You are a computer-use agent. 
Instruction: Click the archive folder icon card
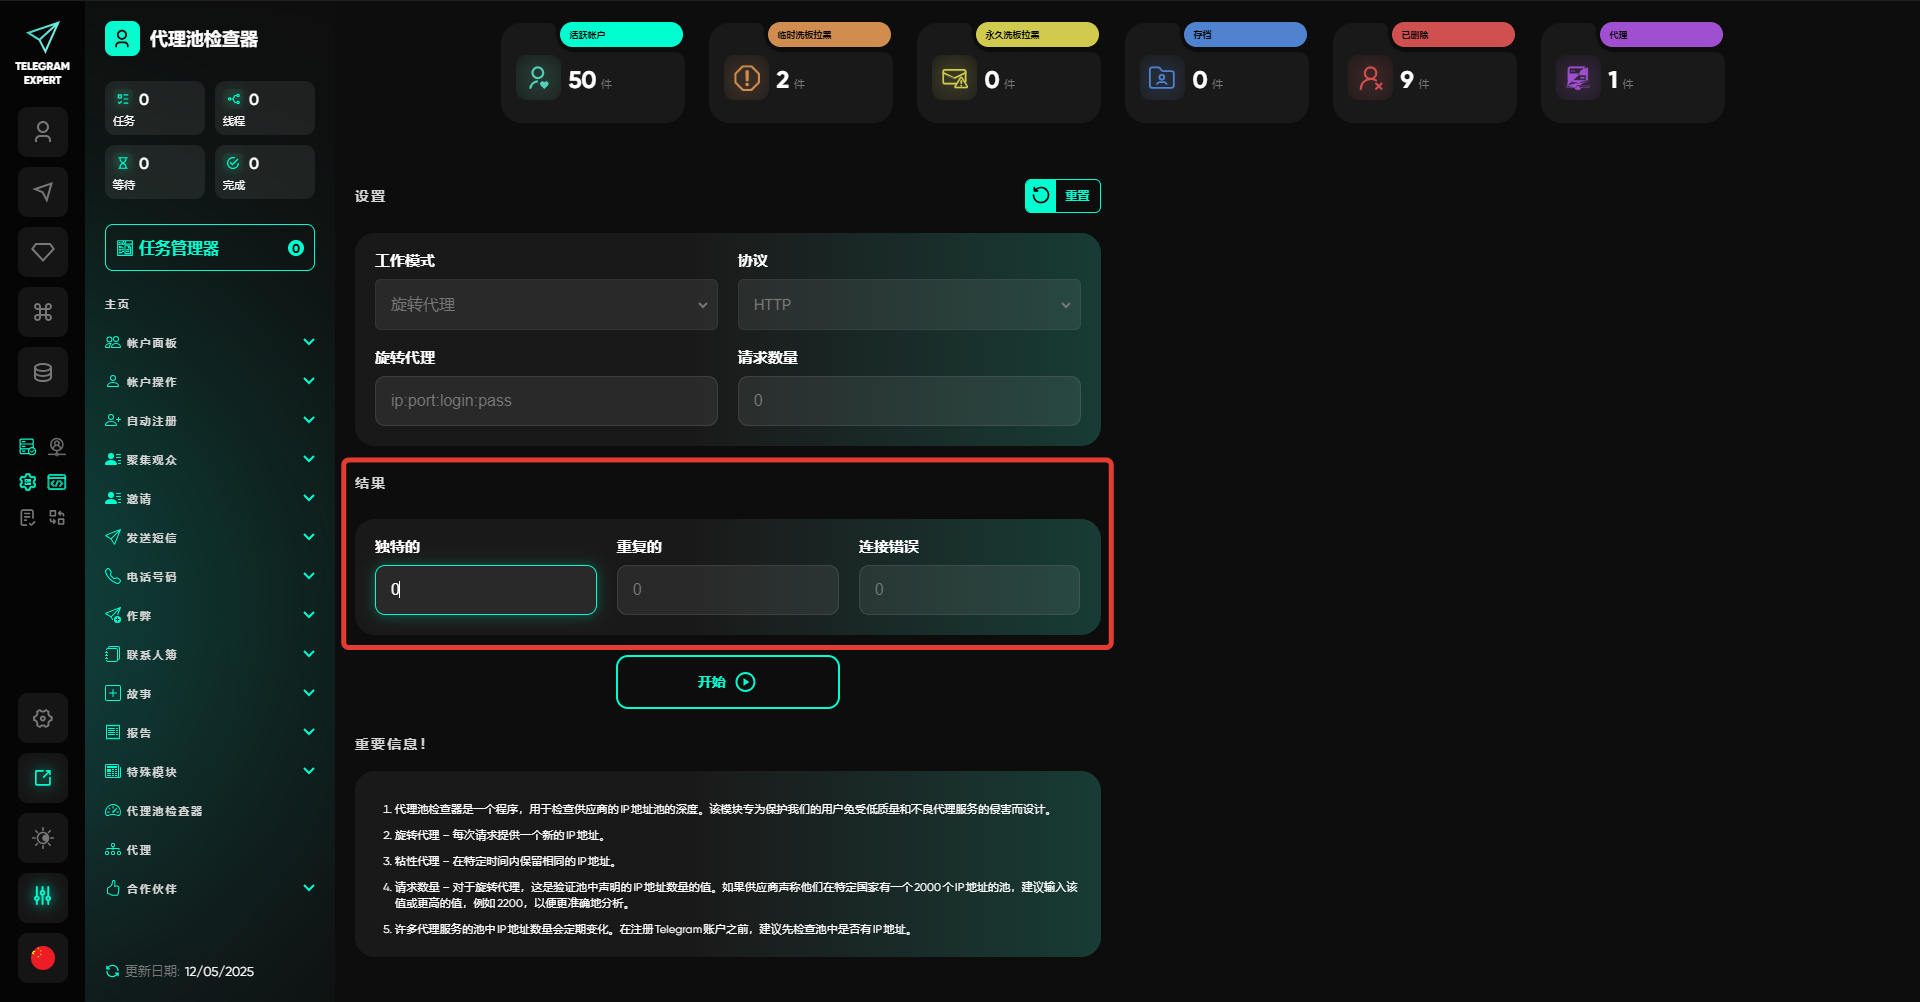[x=1161, y=79]
